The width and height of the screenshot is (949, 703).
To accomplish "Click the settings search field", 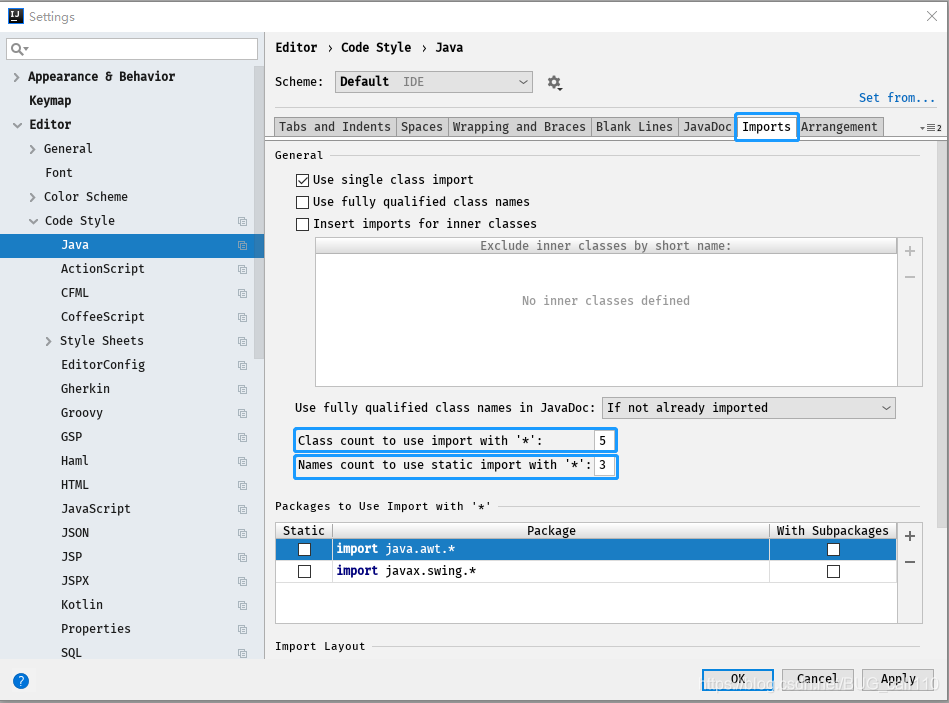I will coord(131,48).
